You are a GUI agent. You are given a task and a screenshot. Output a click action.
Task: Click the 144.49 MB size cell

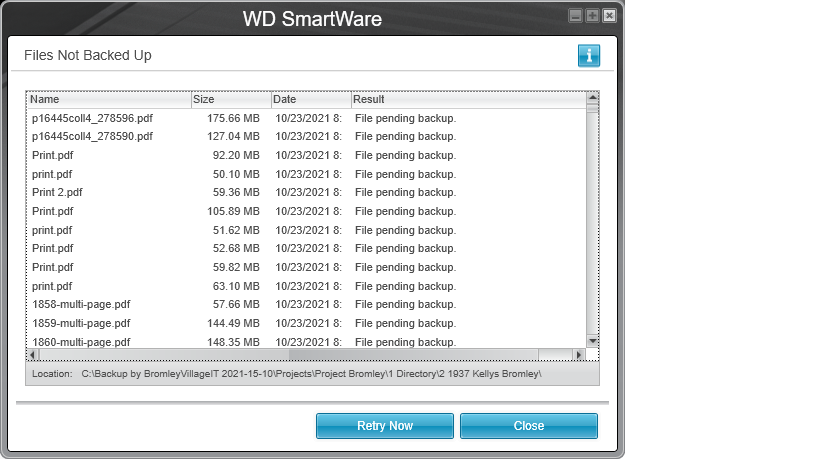(233, 323)
